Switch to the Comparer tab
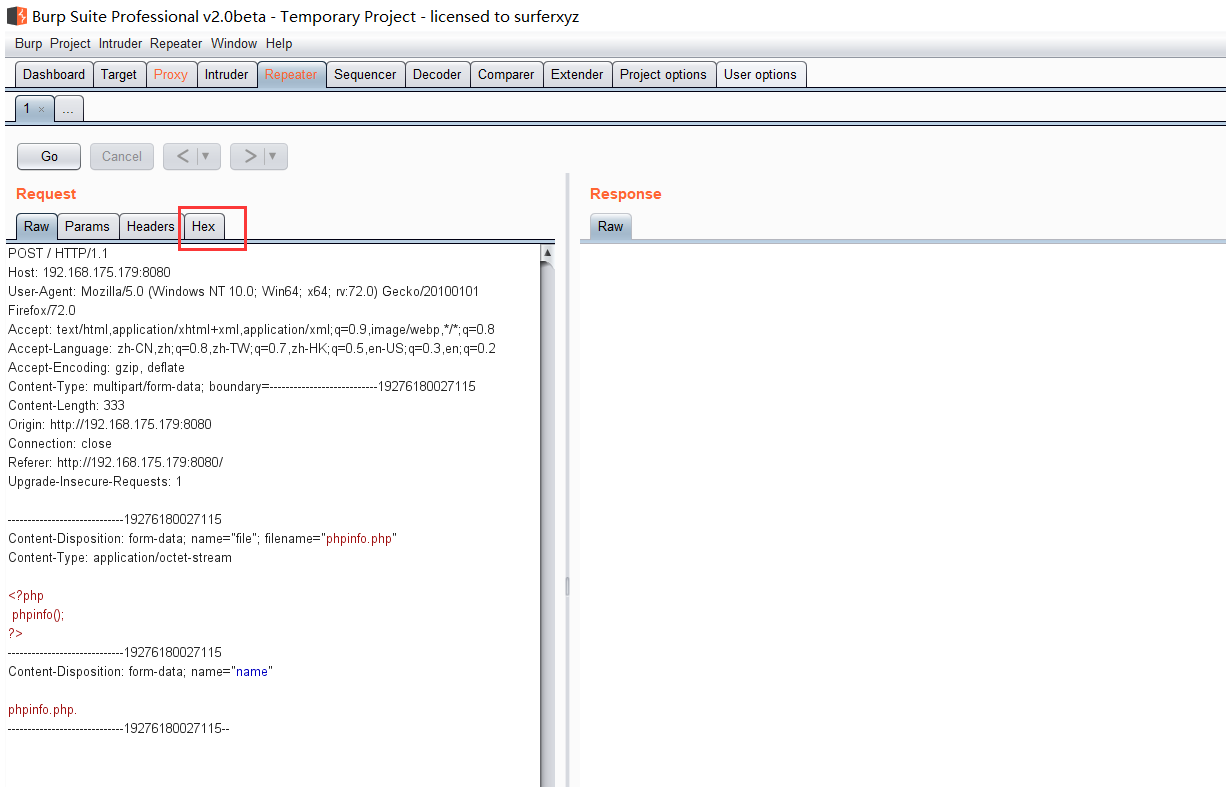This screenshot has height=787, width=1226. (x=506, y=75)
